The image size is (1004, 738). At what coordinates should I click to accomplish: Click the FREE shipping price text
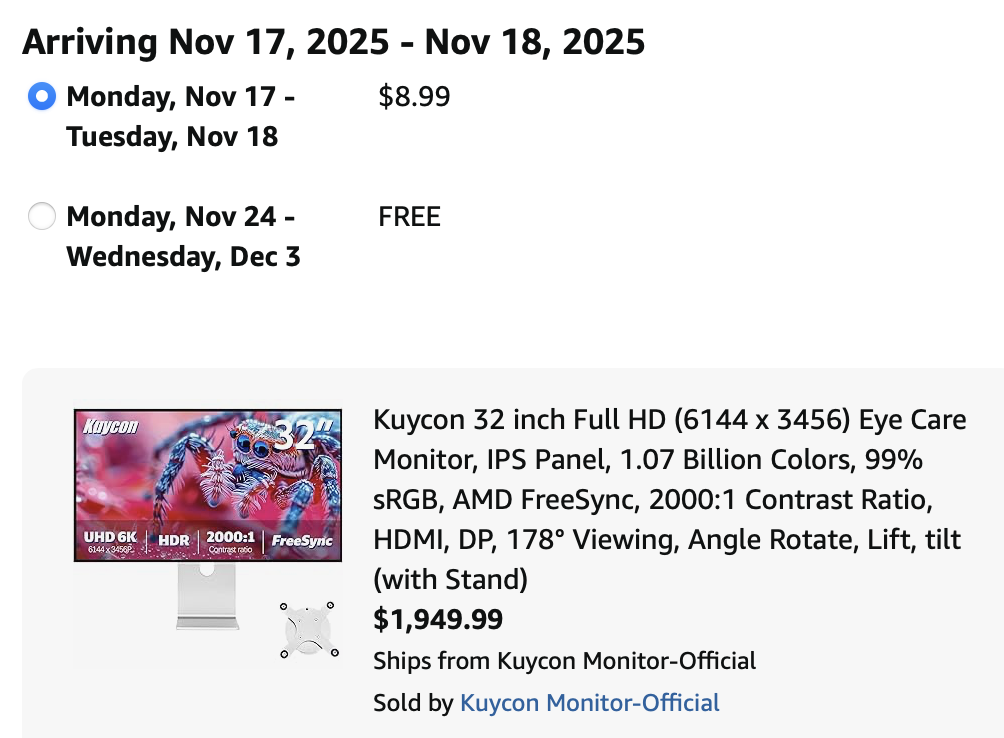pos(409,216)
